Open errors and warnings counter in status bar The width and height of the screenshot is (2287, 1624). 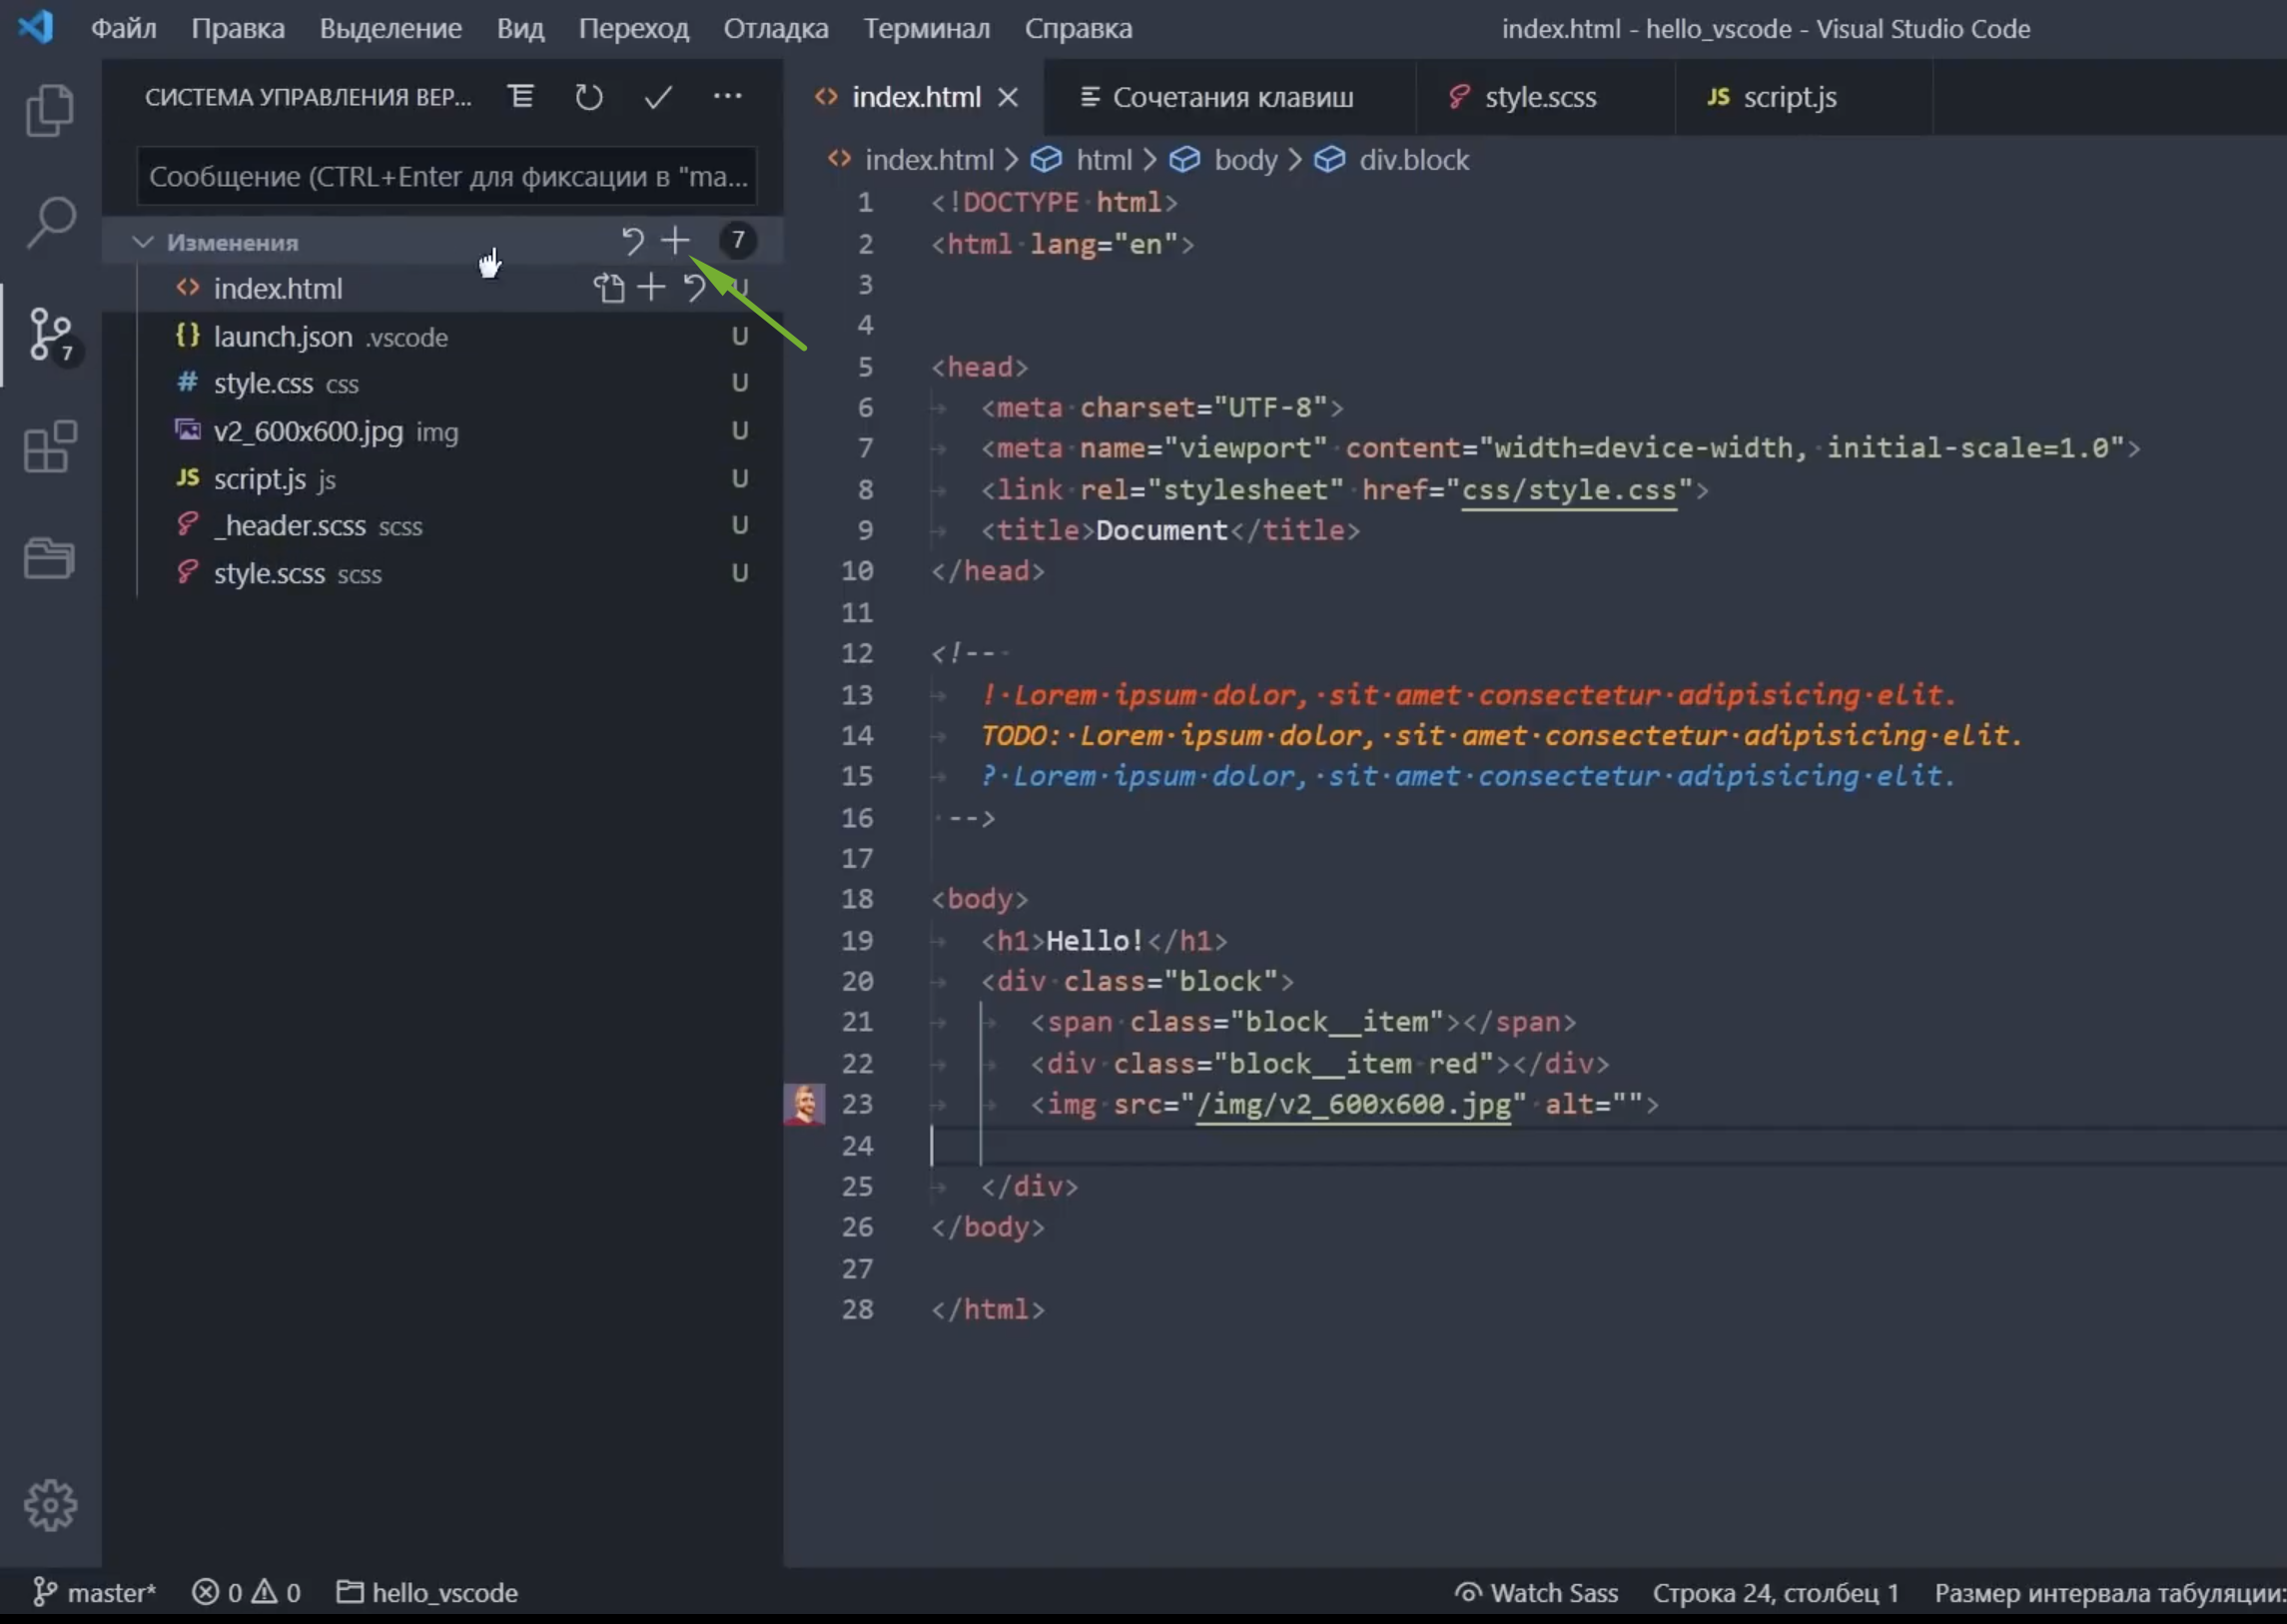(x=246, y=1592)
